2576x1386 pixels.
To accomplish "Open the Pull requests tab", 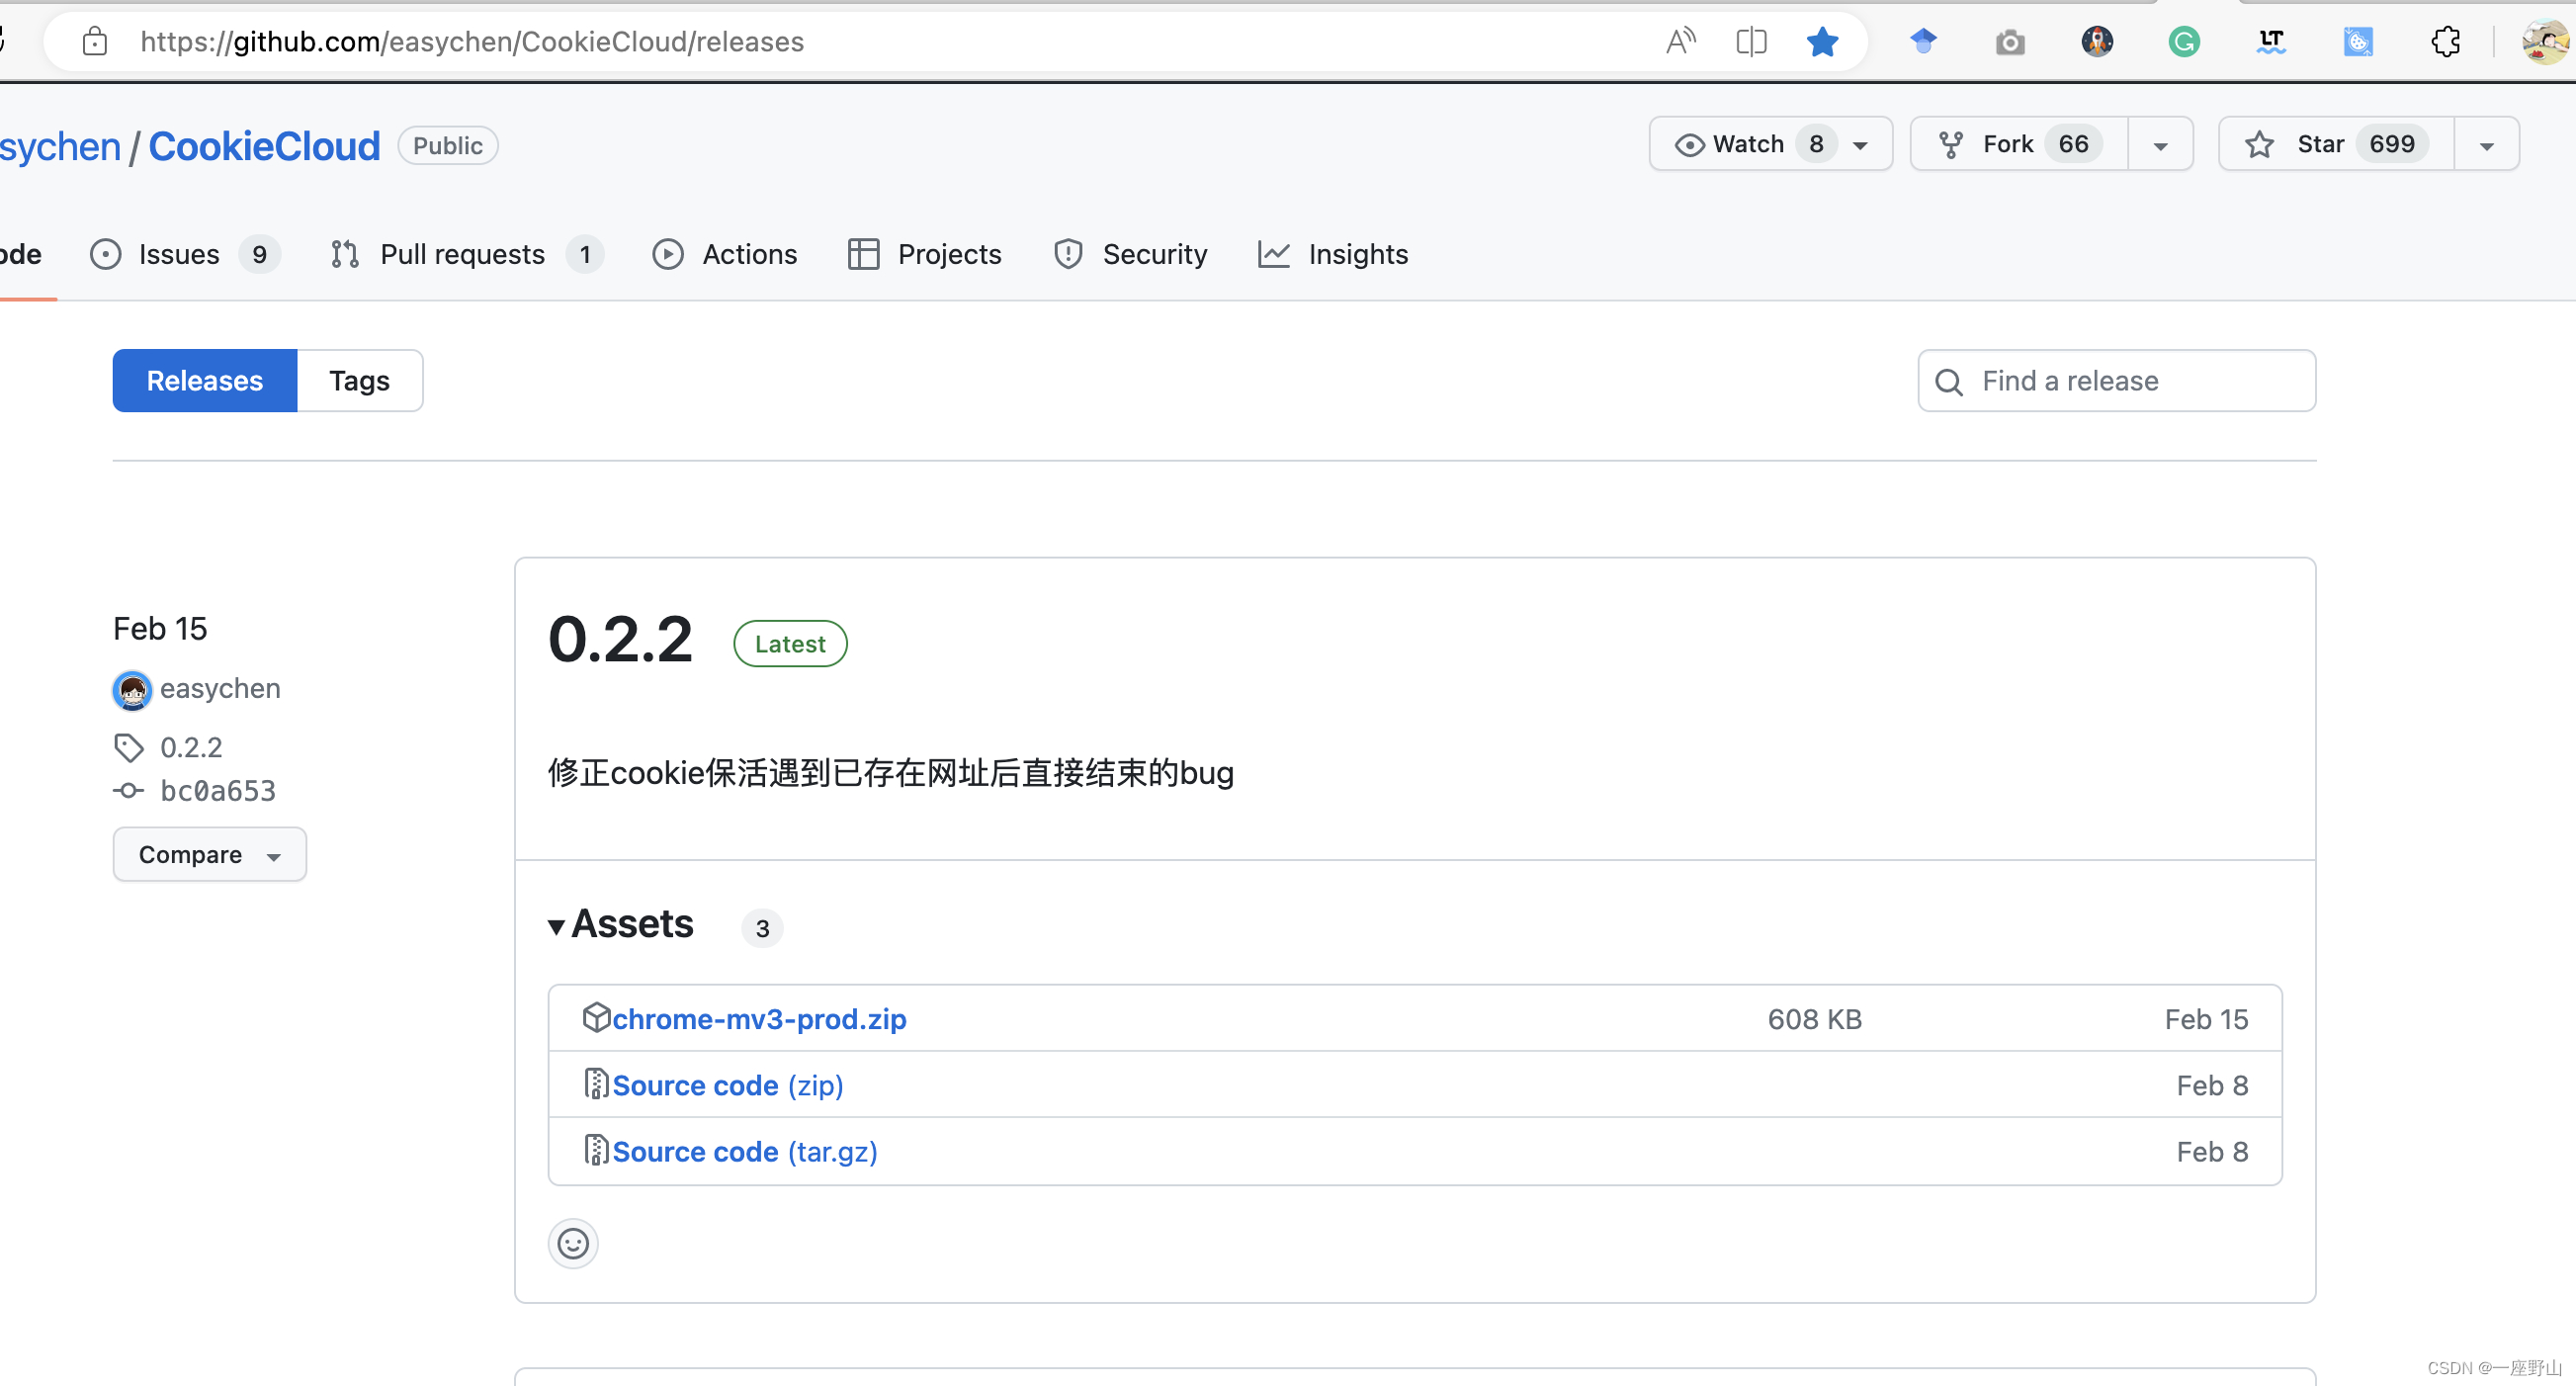I will (x=467, y=254).
